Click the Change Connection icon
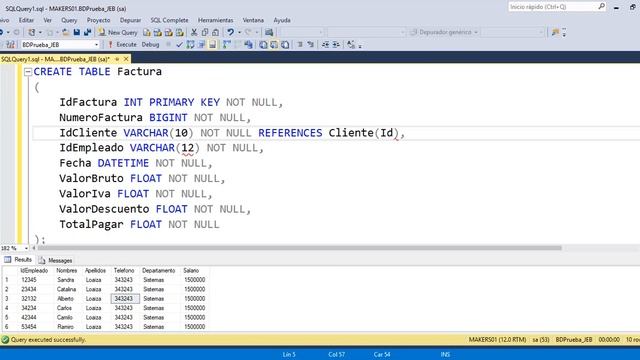 click(11, 44)
